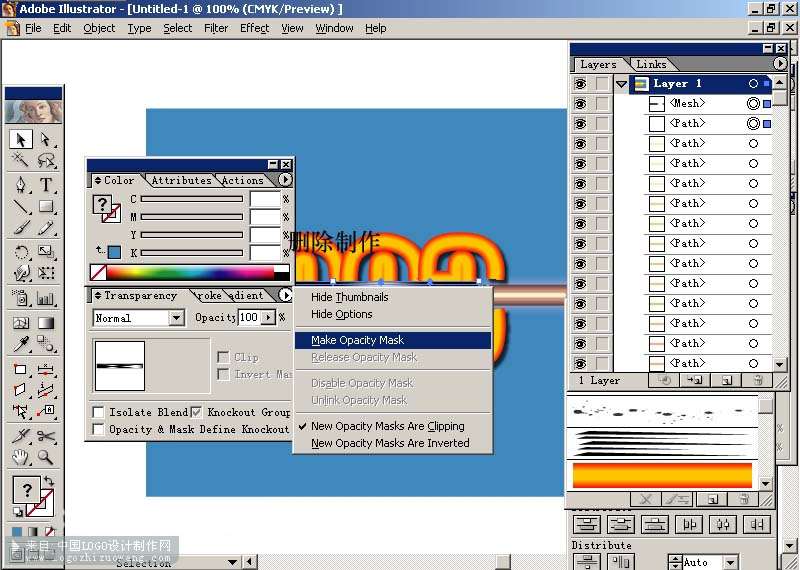Click the opacity mask thumbnail preview
This screenshot has height=570, width=800.
click(x=119, y=366)
